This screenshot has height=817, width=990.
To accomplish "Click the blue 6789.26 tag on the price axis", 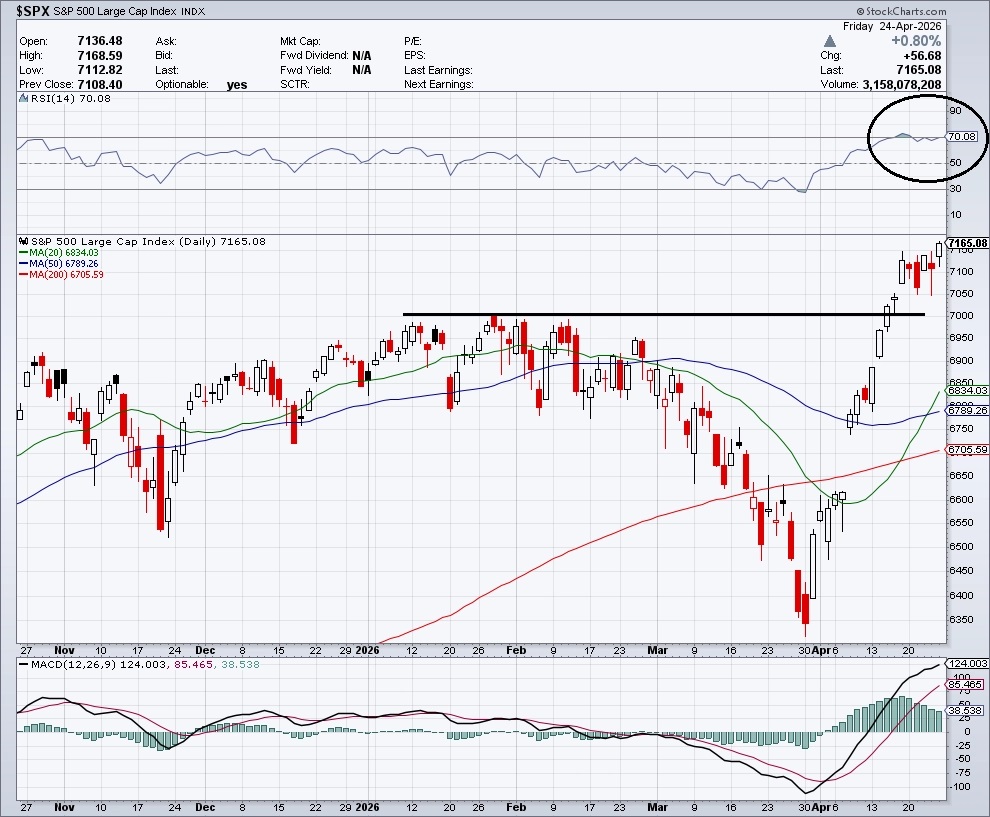I will click(x=968, y=410).
